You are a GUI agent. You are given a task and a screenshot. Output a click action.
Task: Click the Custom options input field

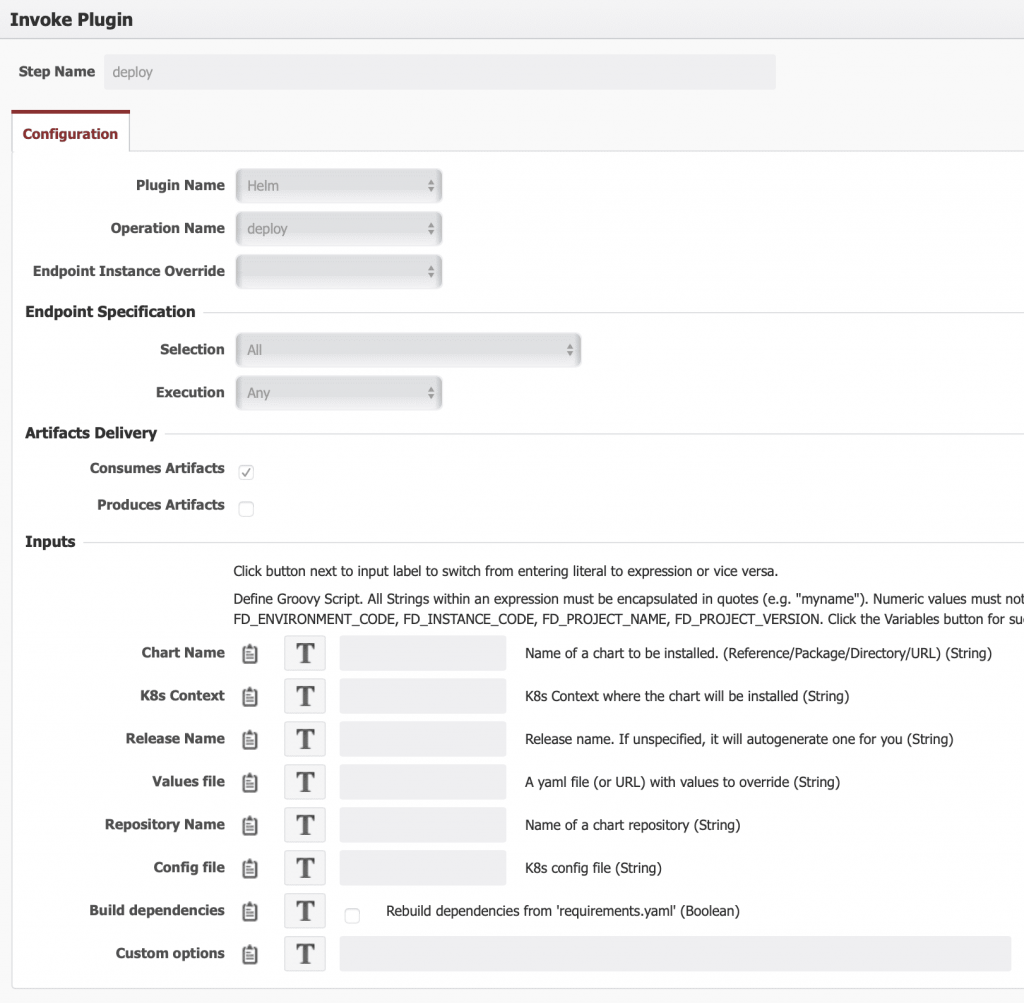point(675,955)
